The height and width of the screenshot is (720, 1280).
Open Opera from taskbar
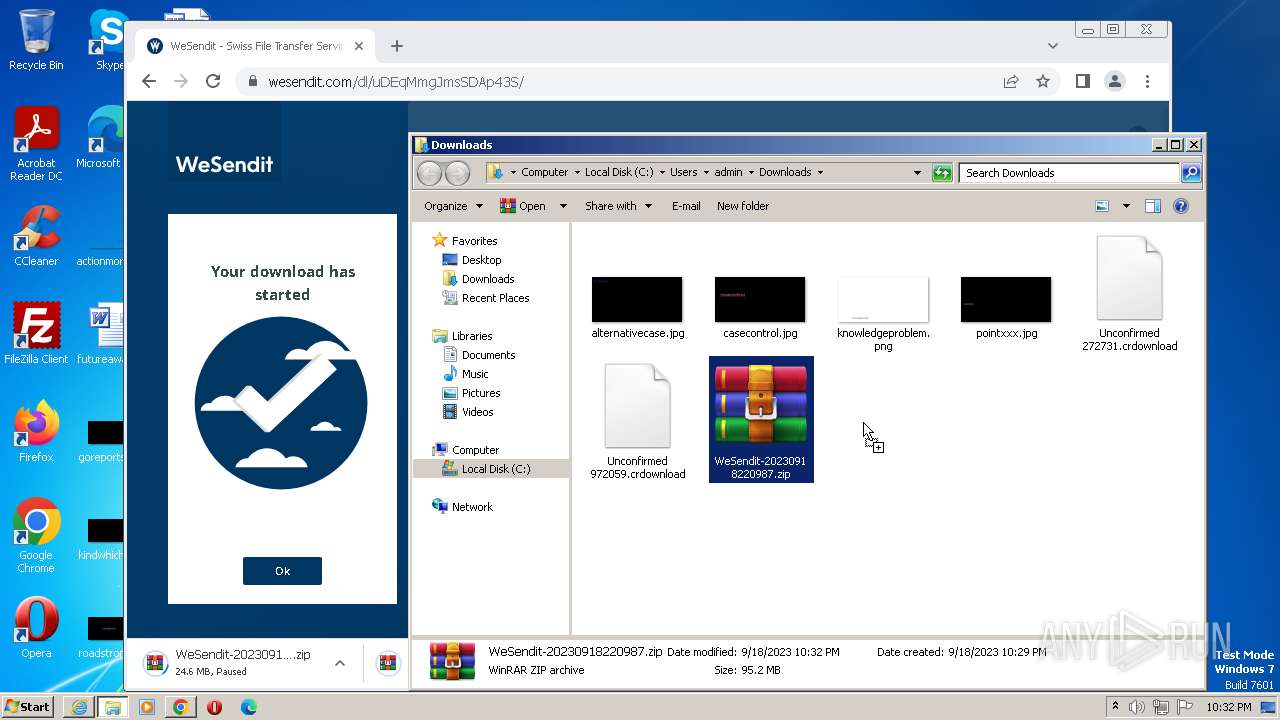[214, 707]
